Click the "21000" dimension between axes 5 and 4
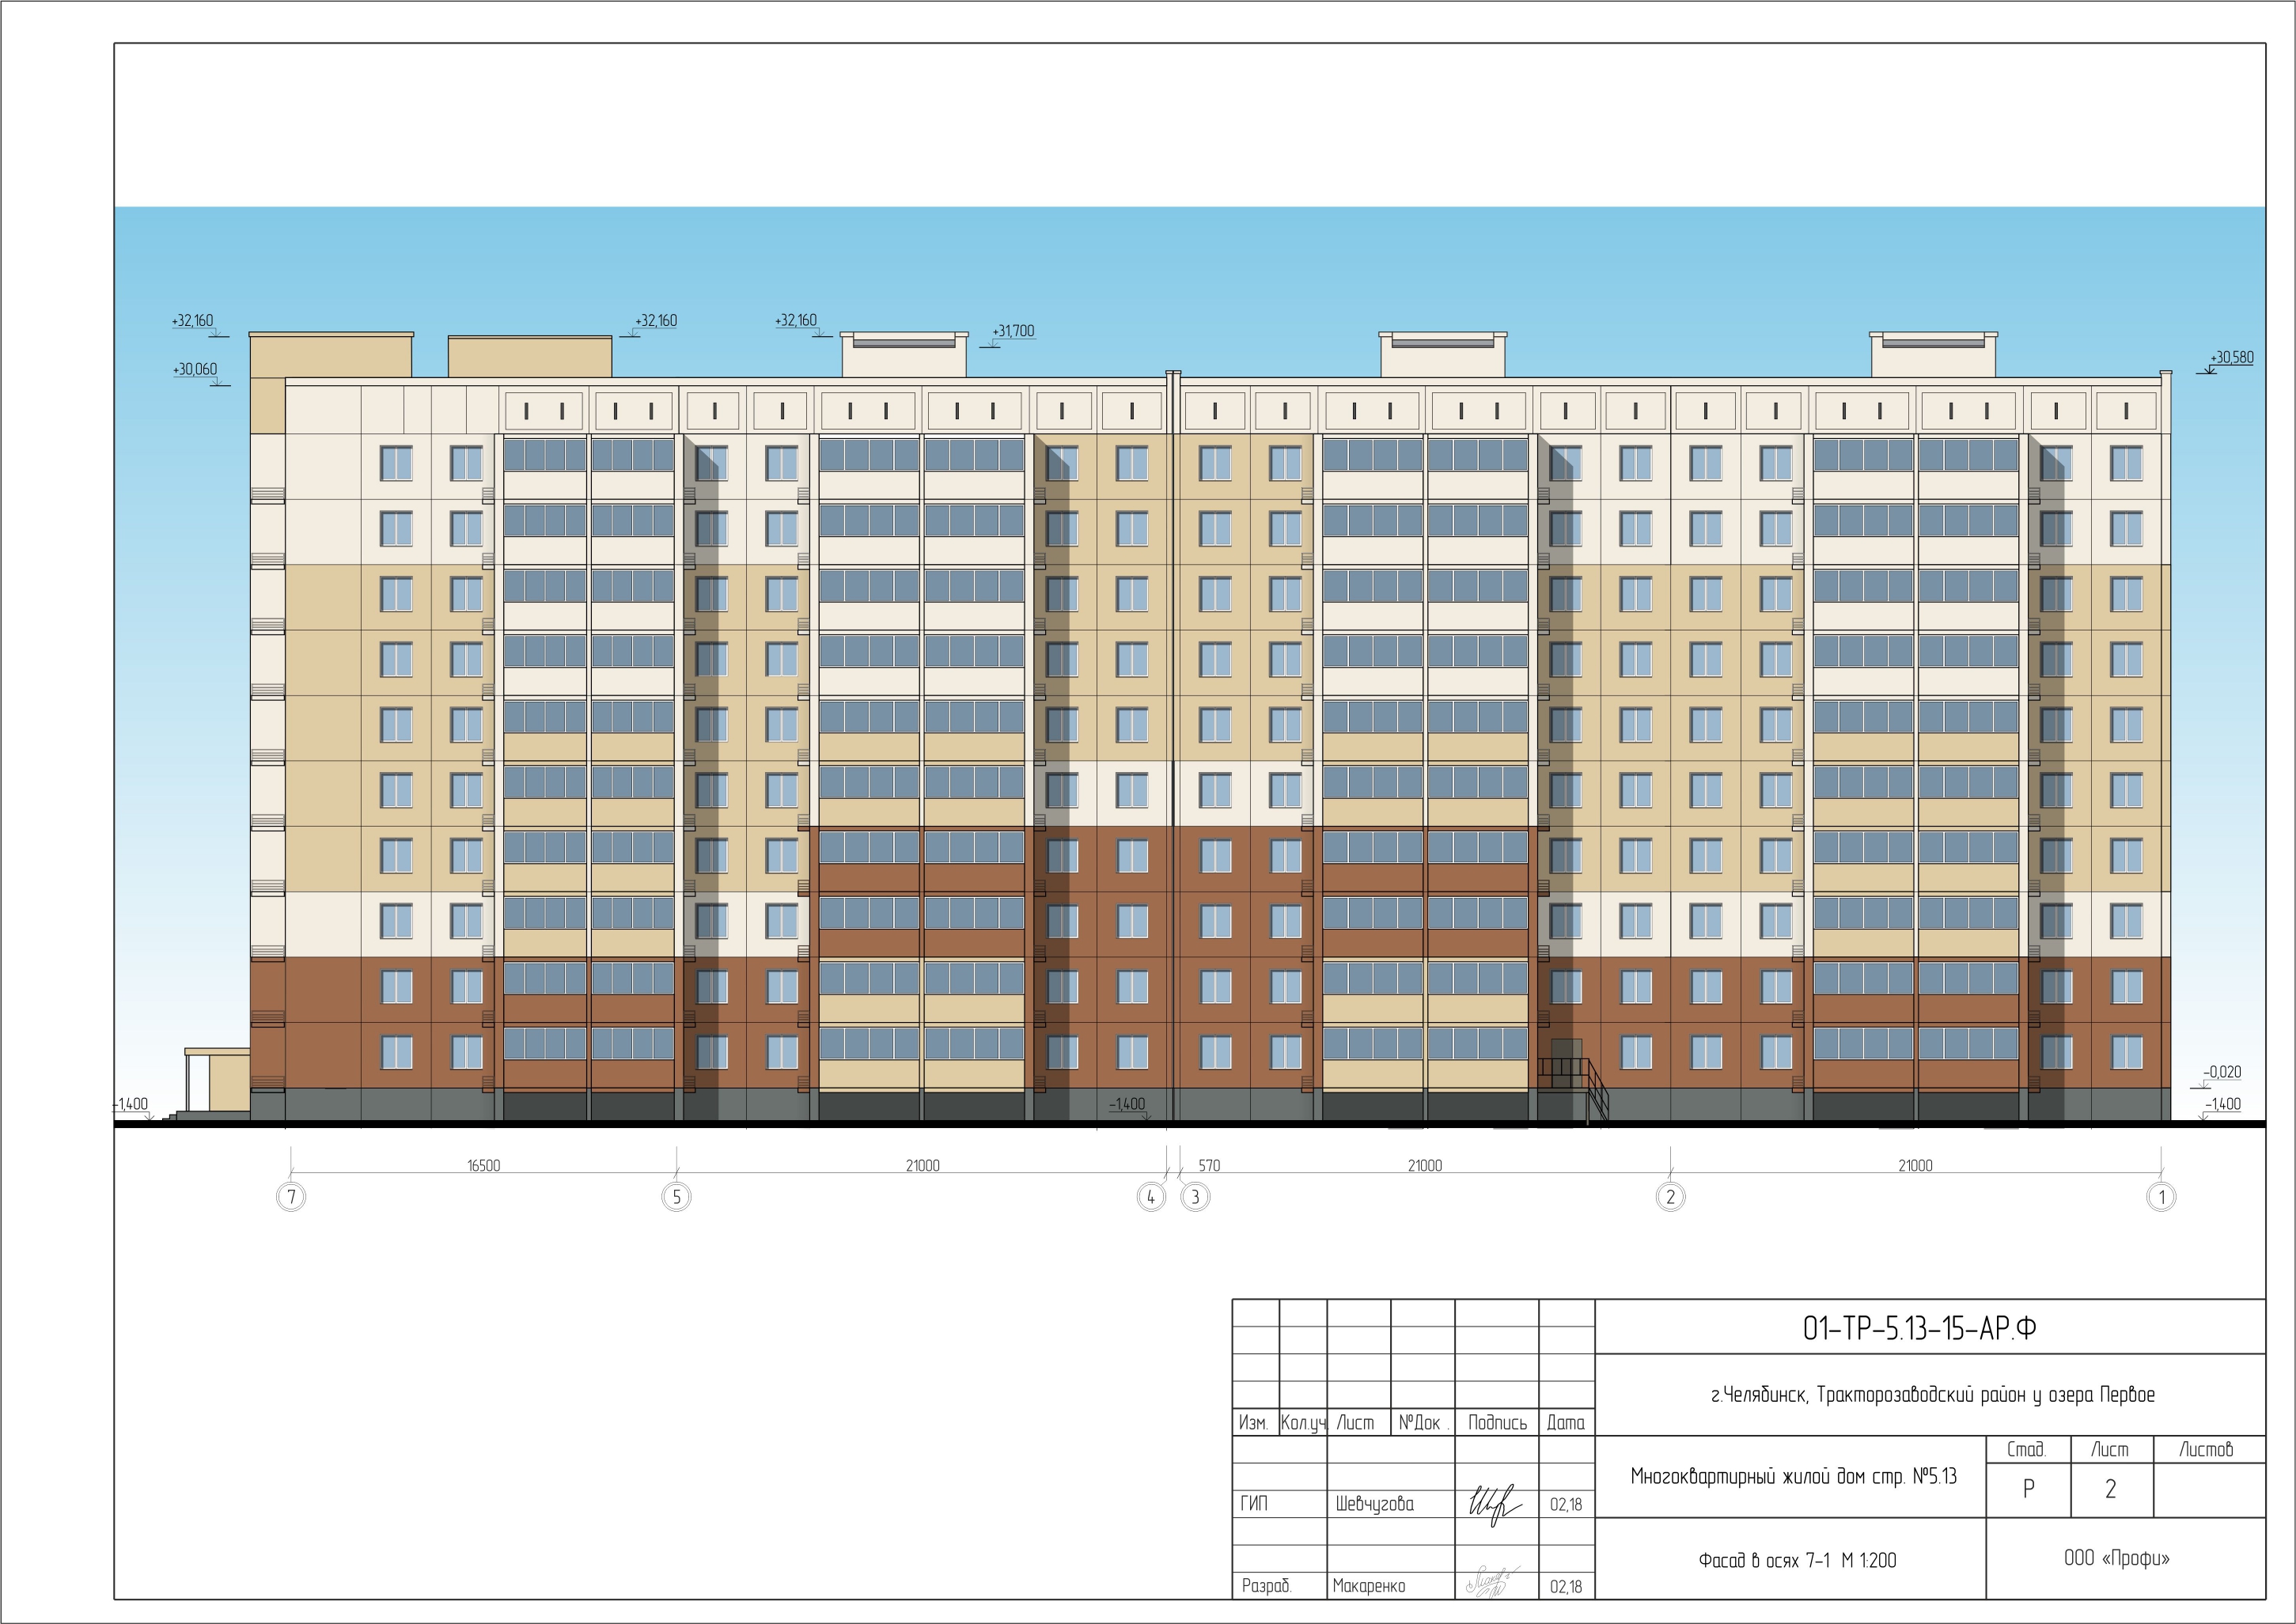The height and width of the screenshot is (1624, 2296). pos(922,1165)
